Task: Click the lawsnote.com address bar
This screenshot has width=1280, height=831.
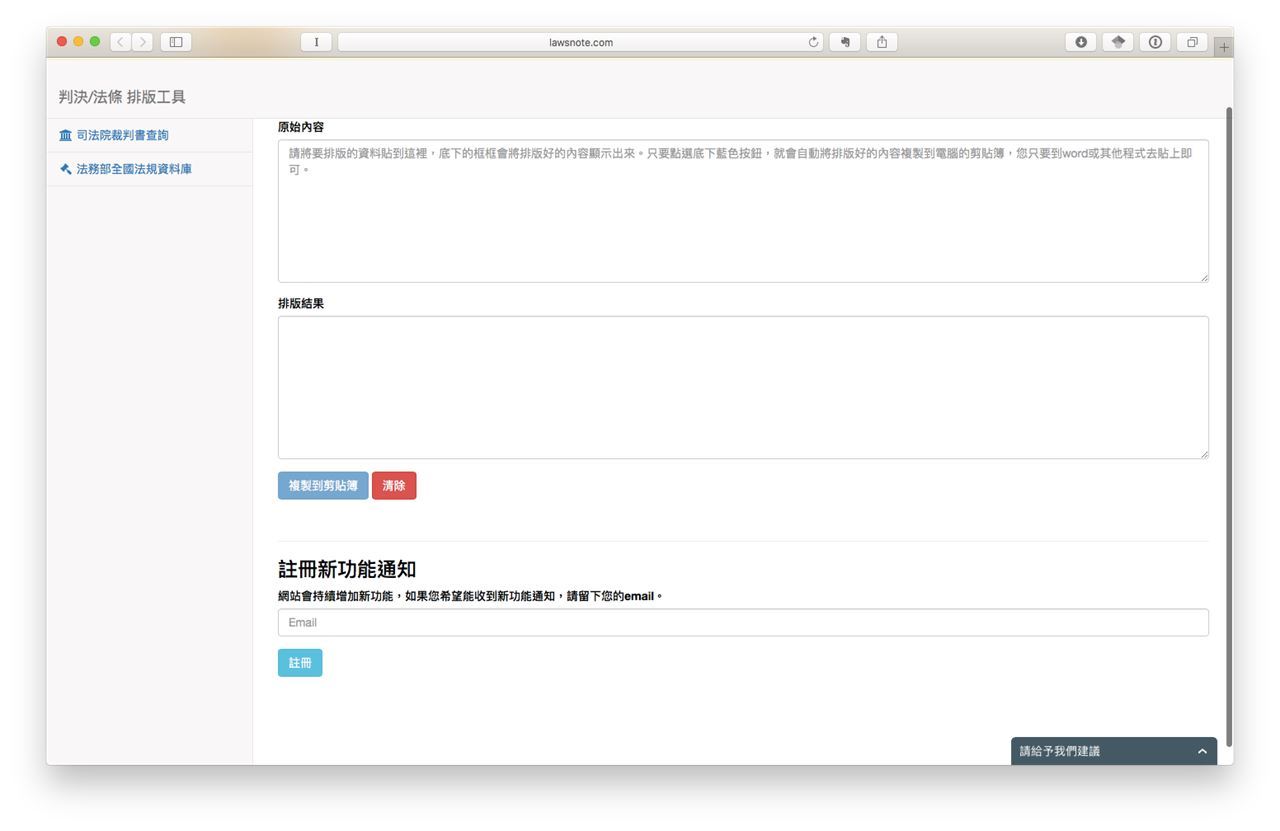Action: pos(580,42)
